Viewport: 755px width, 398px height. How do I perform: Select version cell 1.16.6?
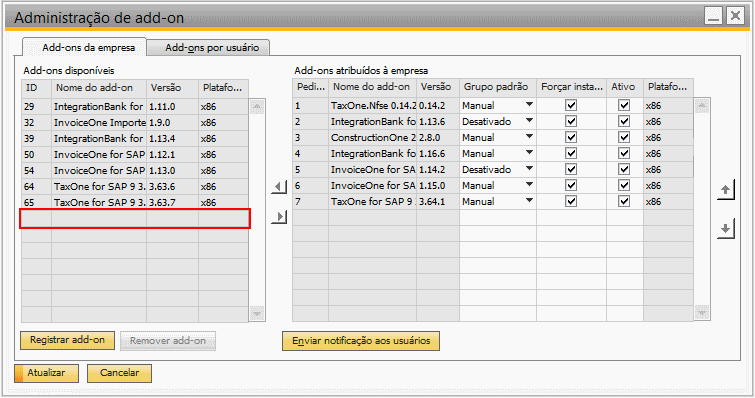(438, 154)
